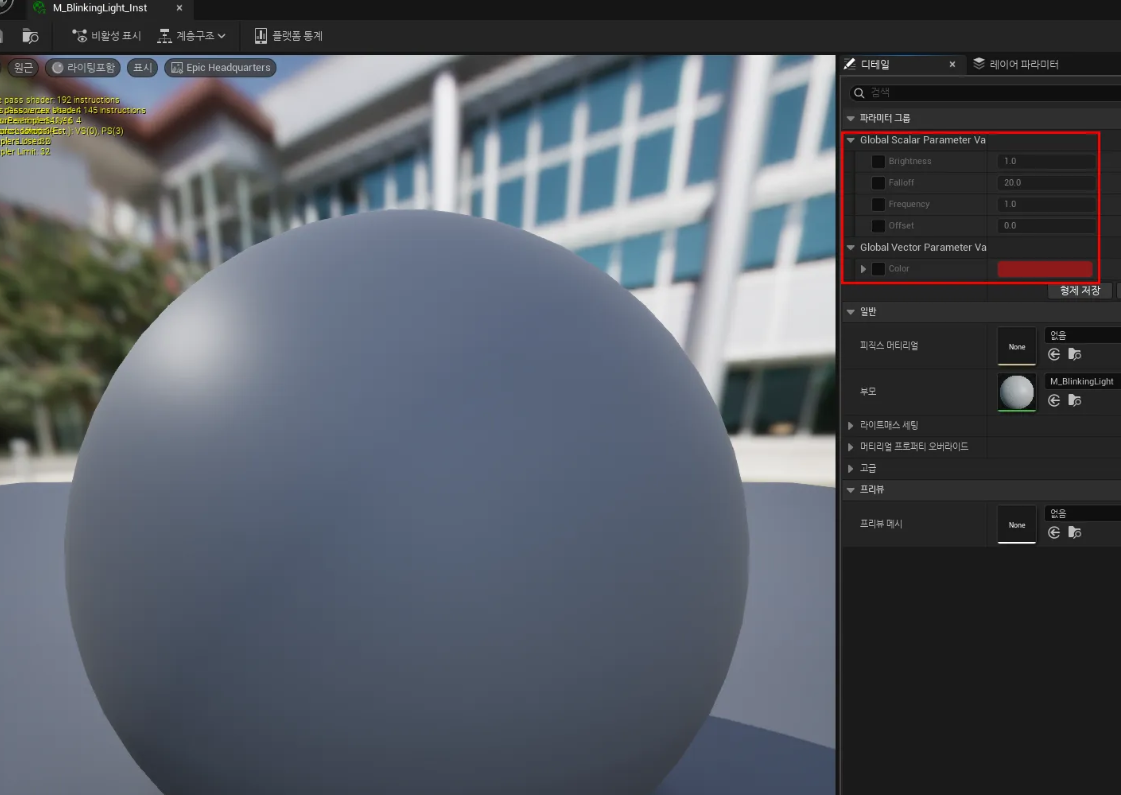Click the 부모 parent material sphere thumbnail
Viewport: 1121px width, 795px height.
(1017, 392)
